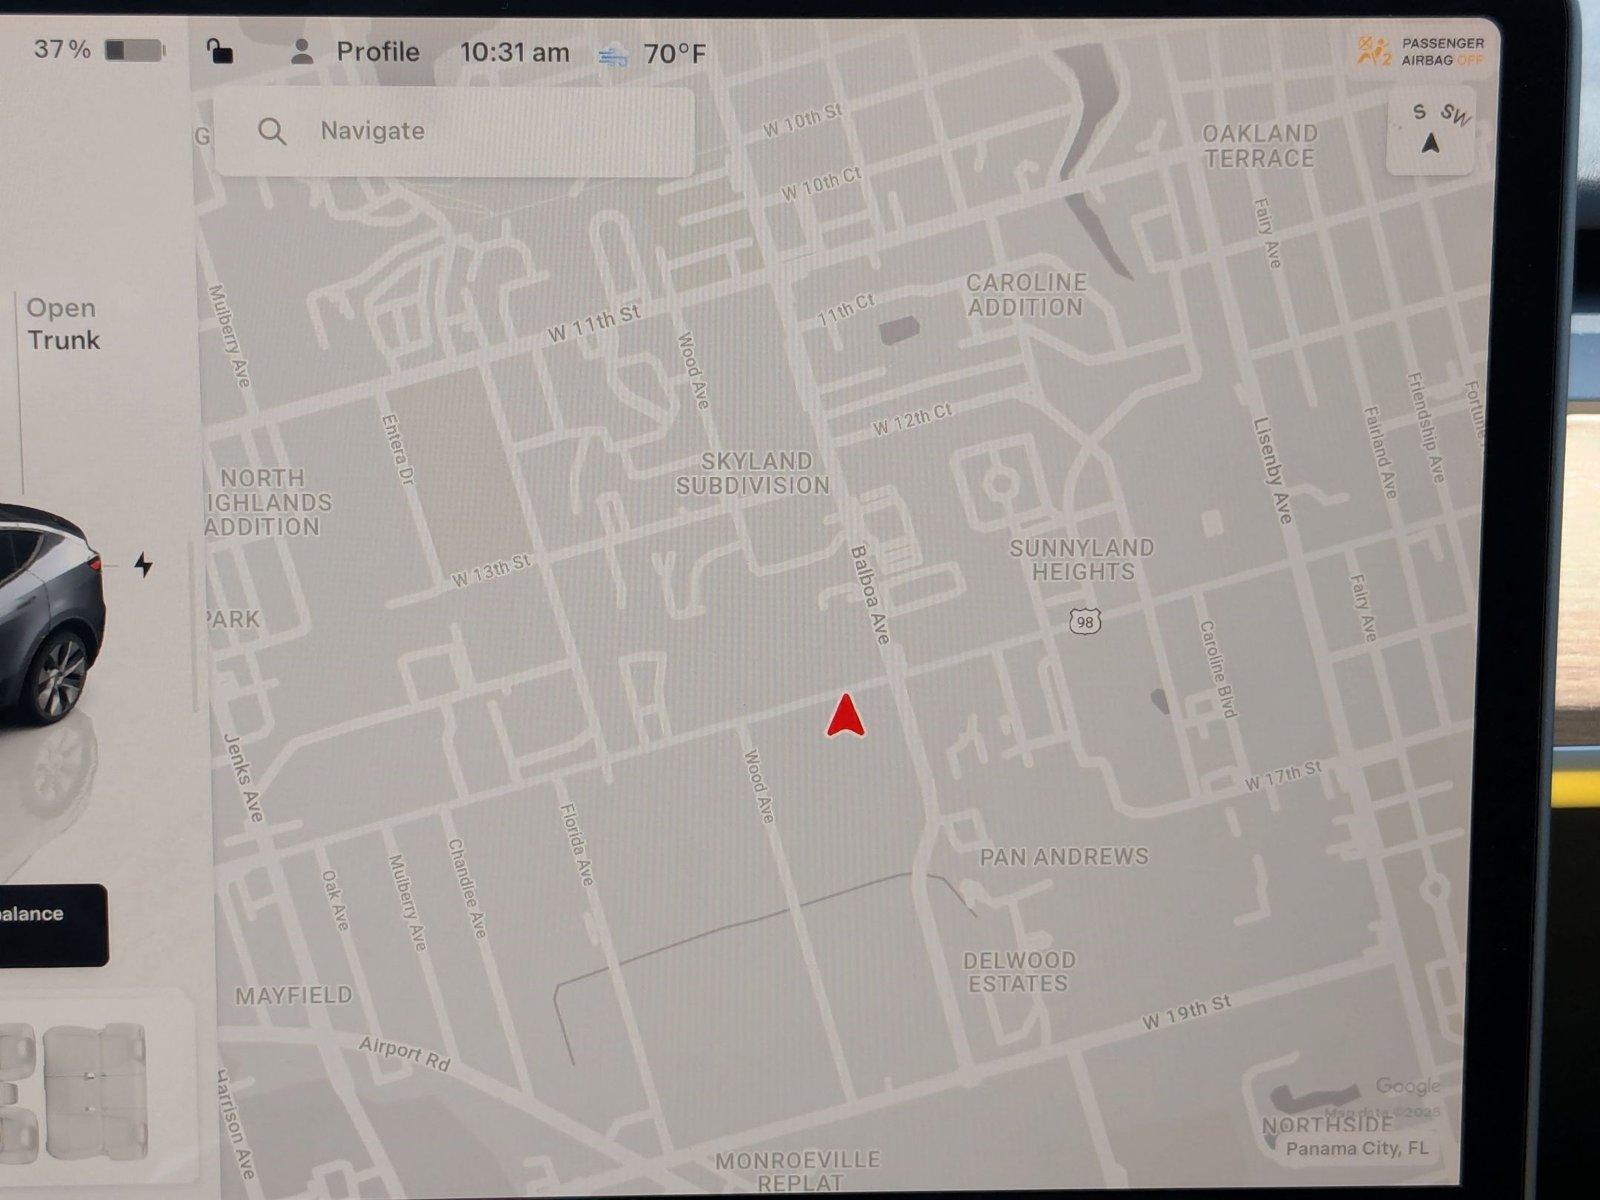This screenshot has height=1200, width=1600.
Task: Tap the Friendship Ave street label
Action: pyautogui.click(x=1426, y=426)
